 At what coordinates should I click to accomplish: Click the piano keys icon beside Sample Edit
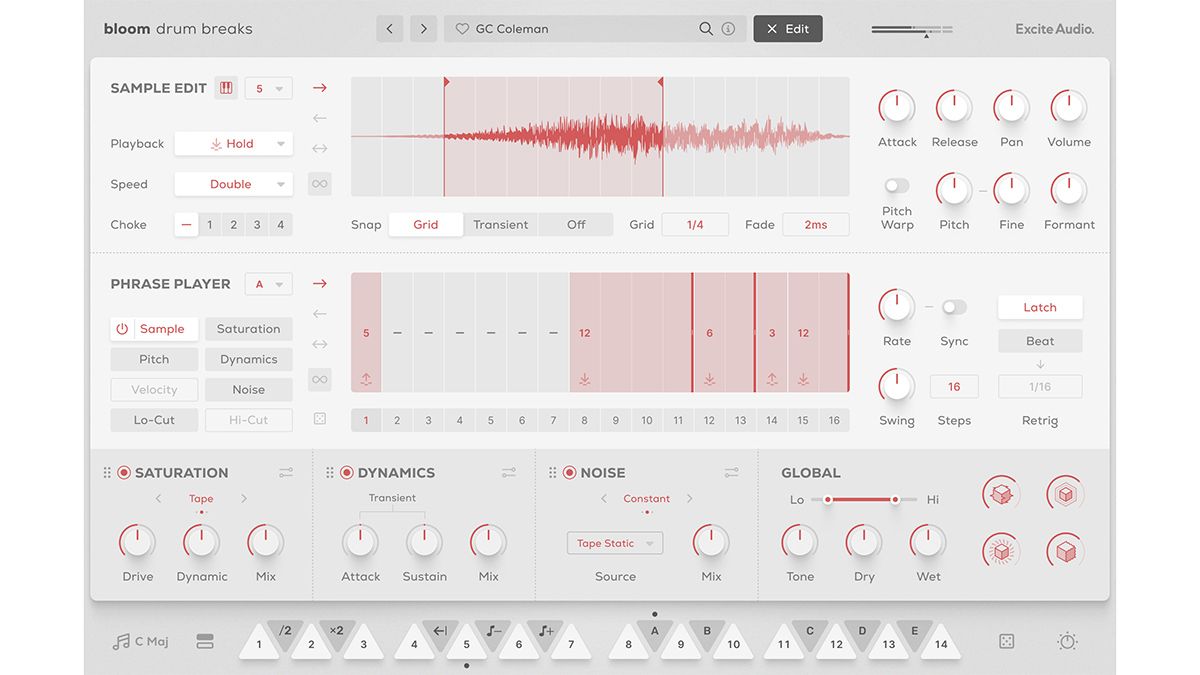tap(226, 88)
